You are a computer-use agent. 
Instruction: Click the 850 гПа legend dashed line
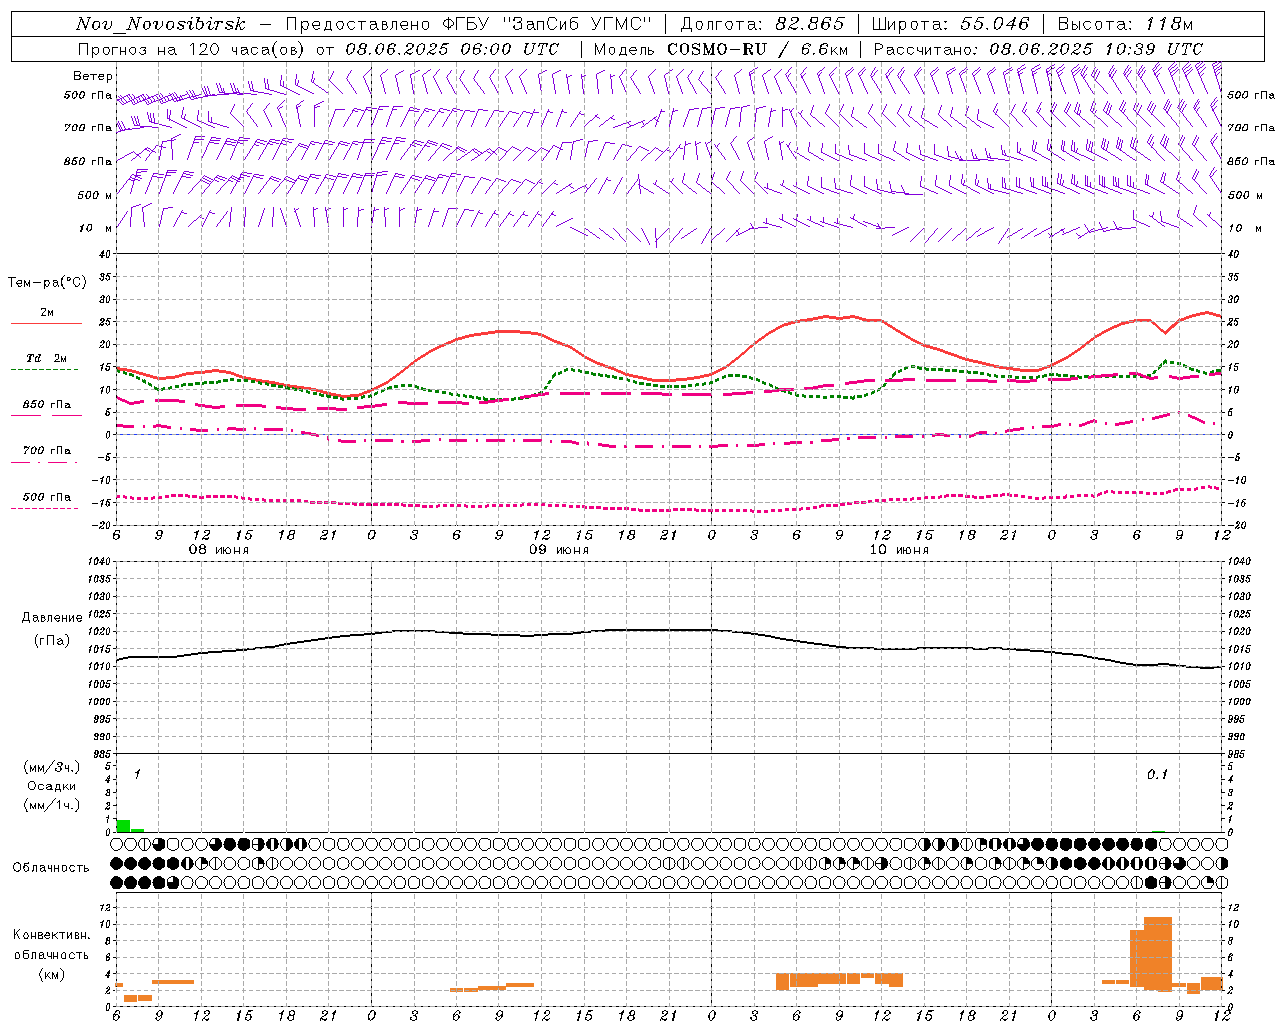coord(46,415)
